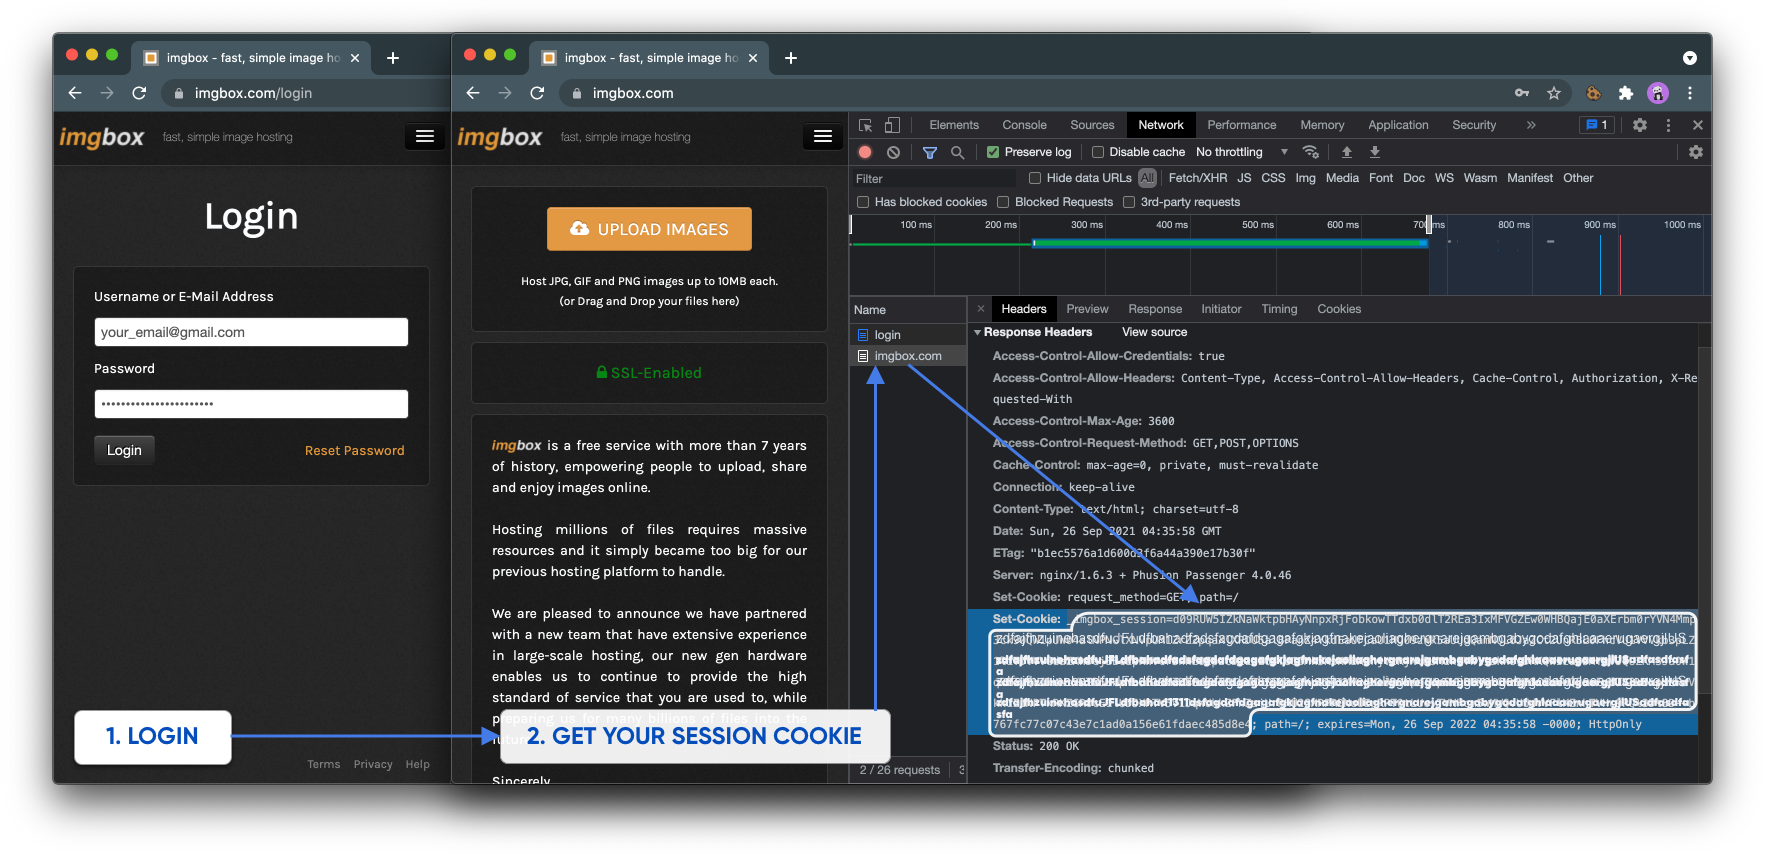Open the DevTools settings gear icon
The height and width of the screenshot is (853, 1765).
click(1640, 125)
